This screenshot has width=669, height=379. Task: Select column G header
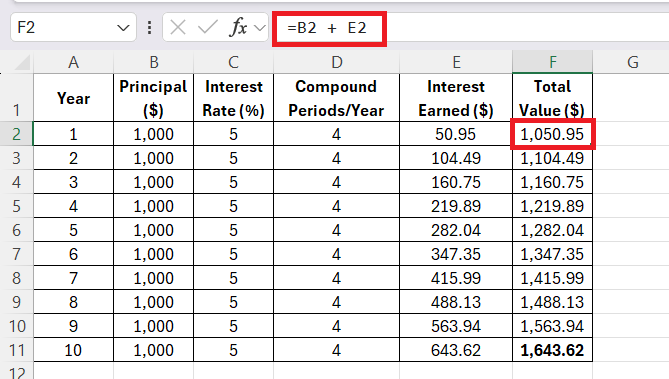pos(633,62)
